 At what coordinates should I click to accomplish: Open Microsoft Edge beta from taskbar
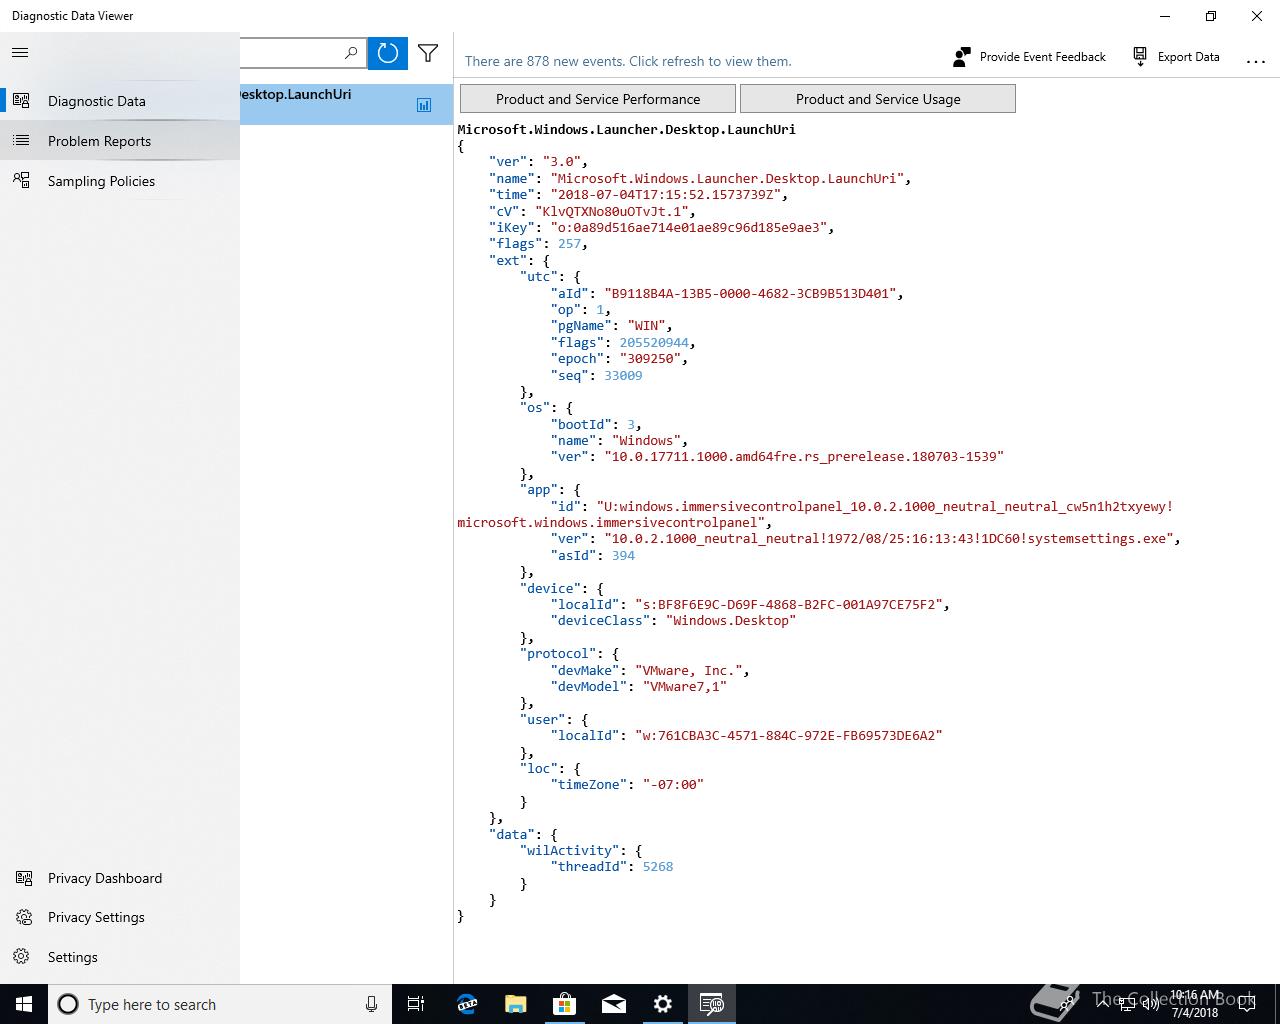467,1004
